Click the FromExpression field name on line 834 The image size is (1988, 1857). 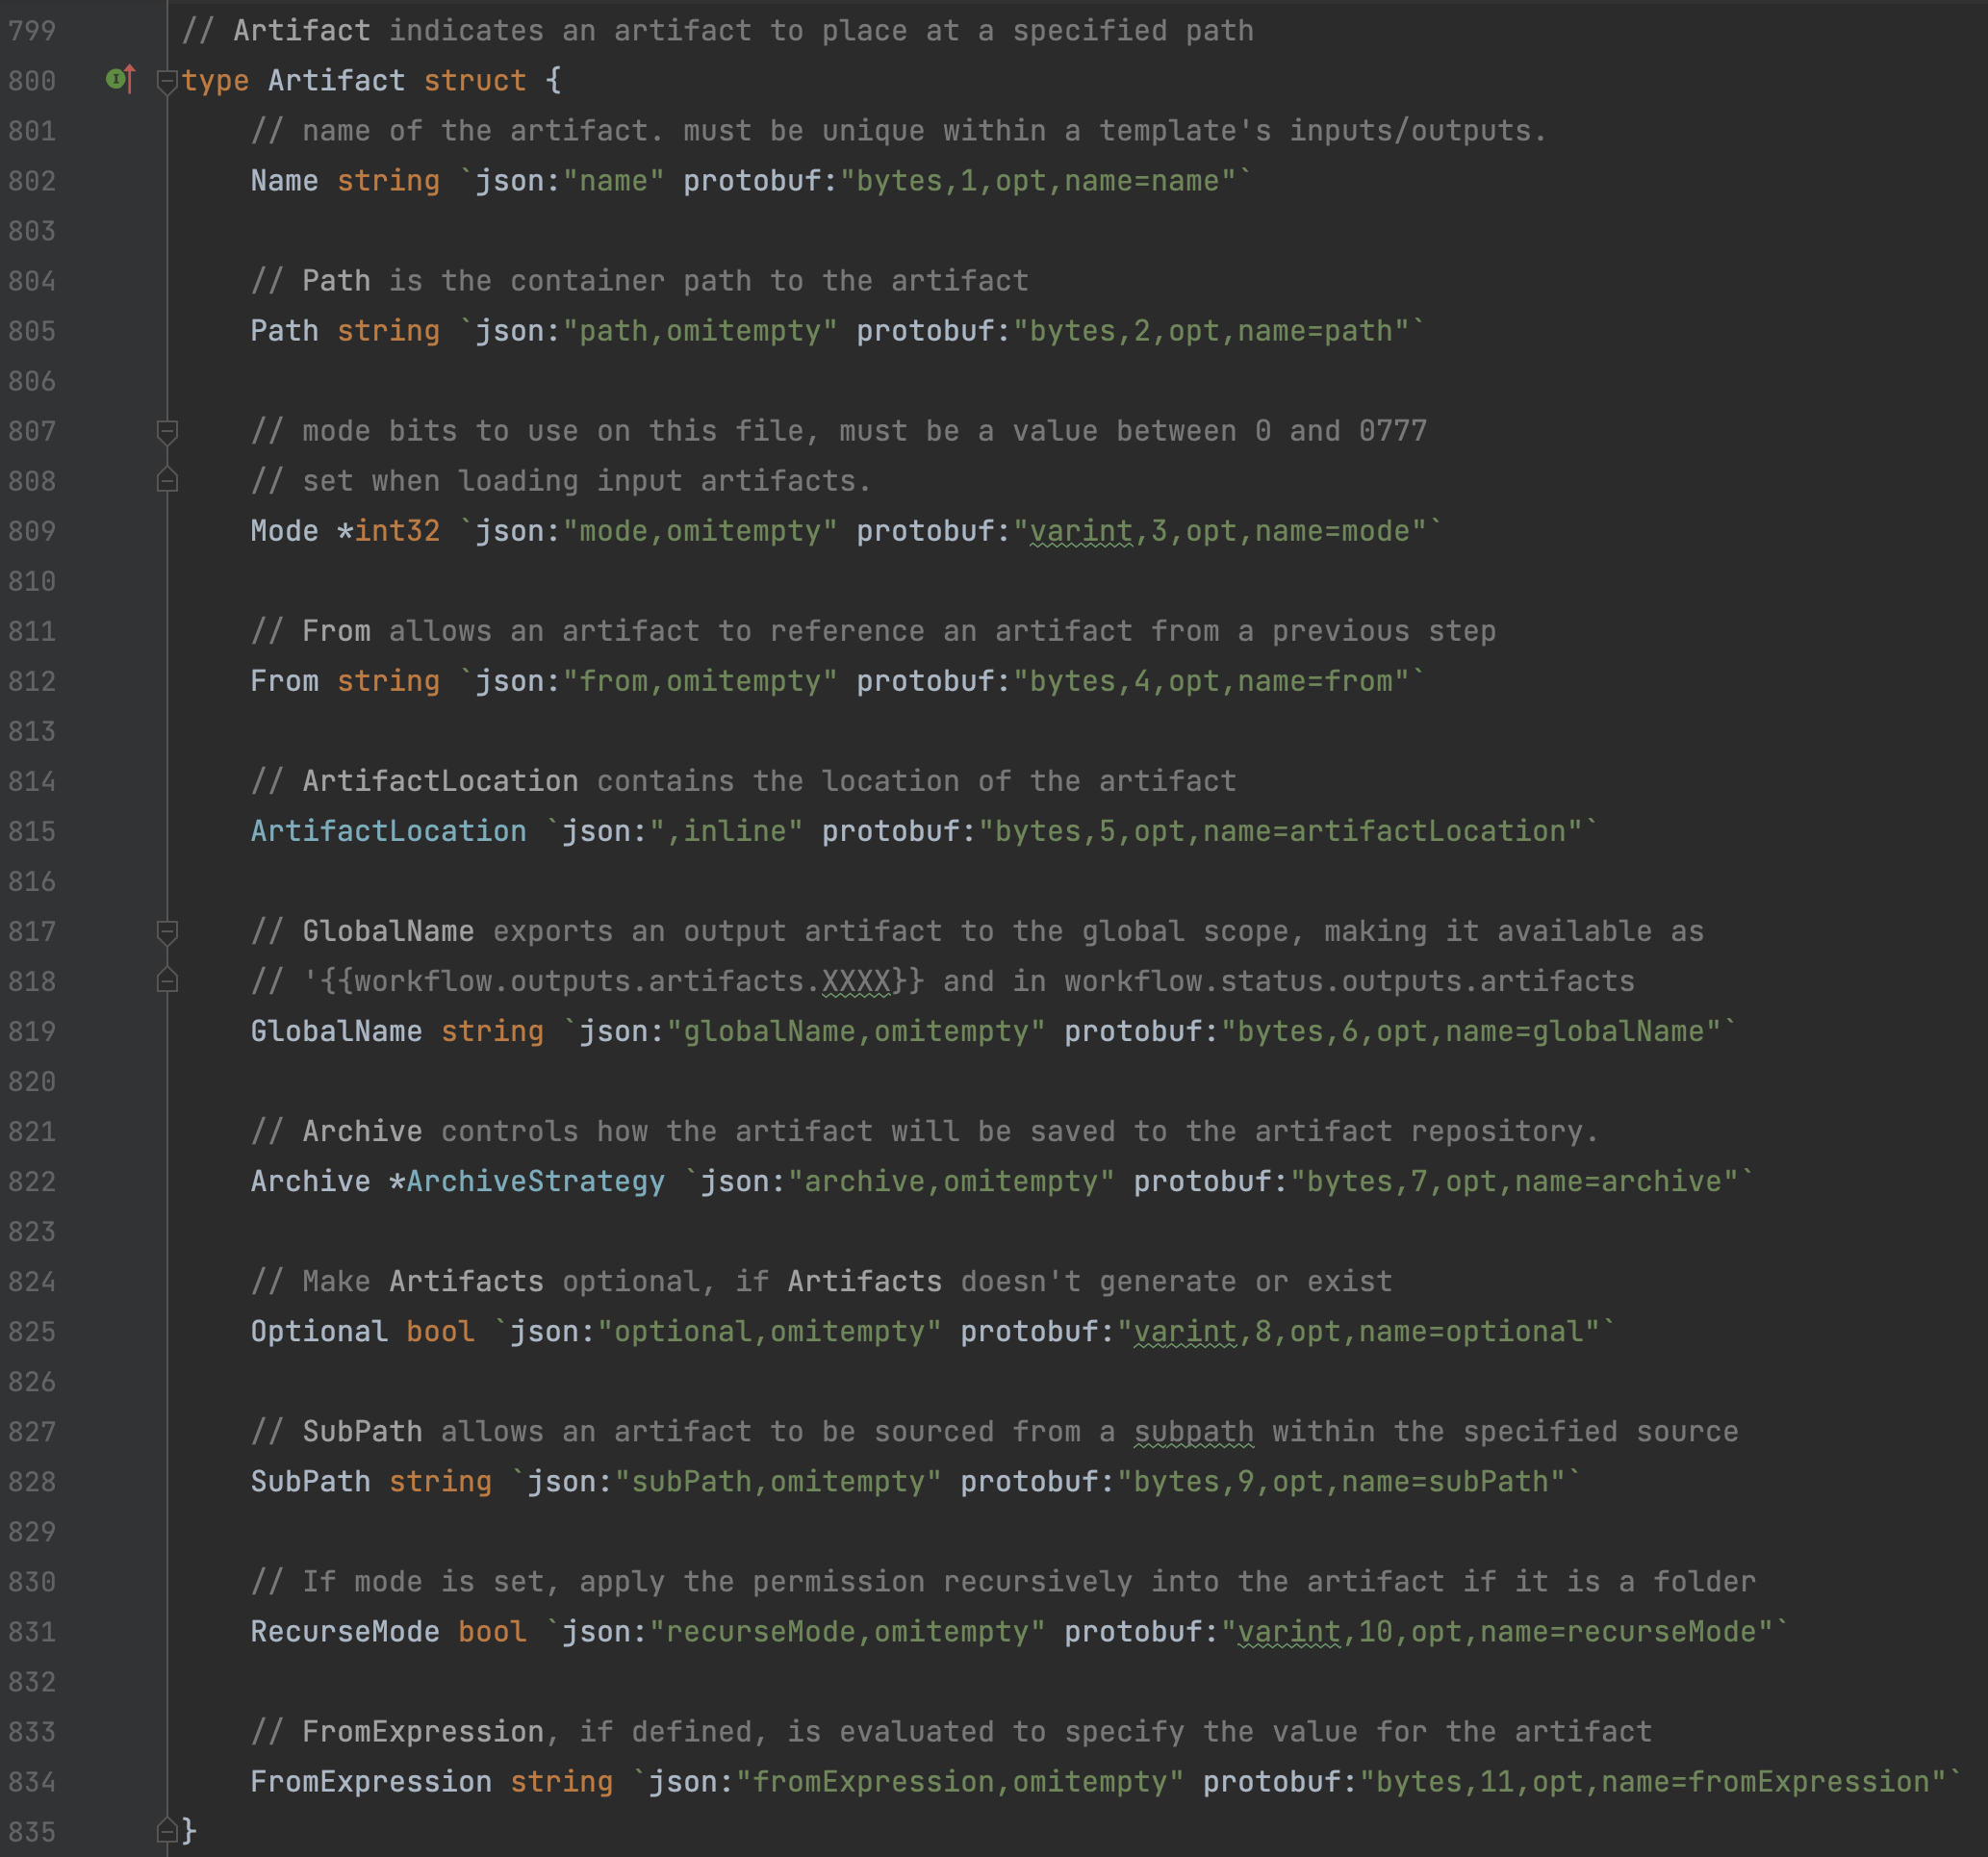pyautogui.click(x=370, y=1781)
